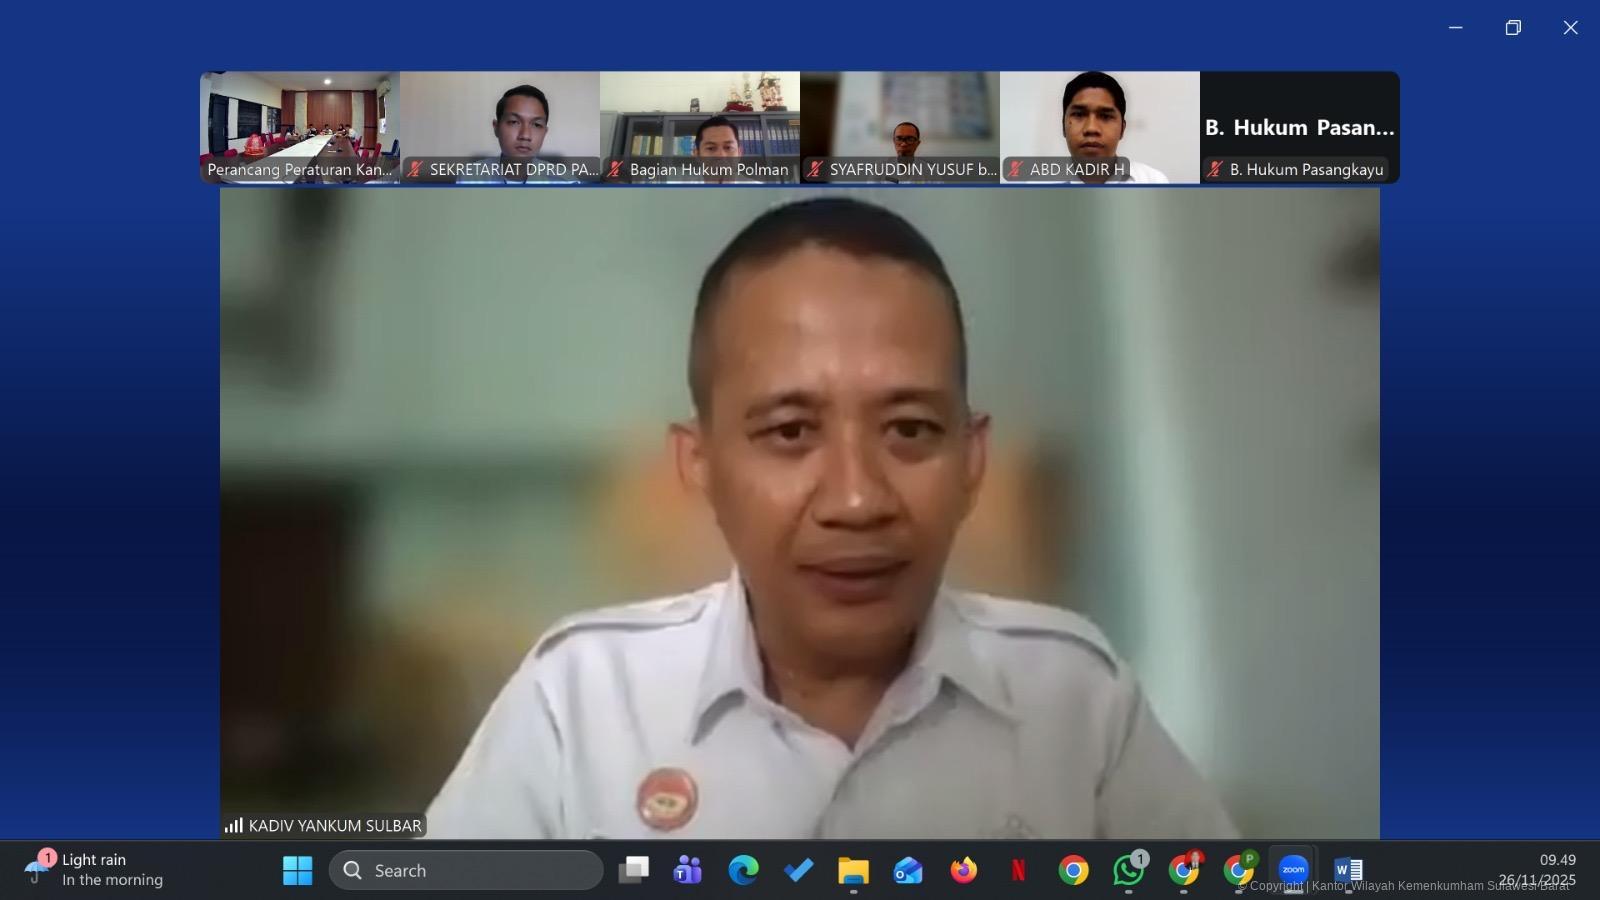Select Bagian Hukum Polman video tile
1600x900 pixels.
(700, 127)
